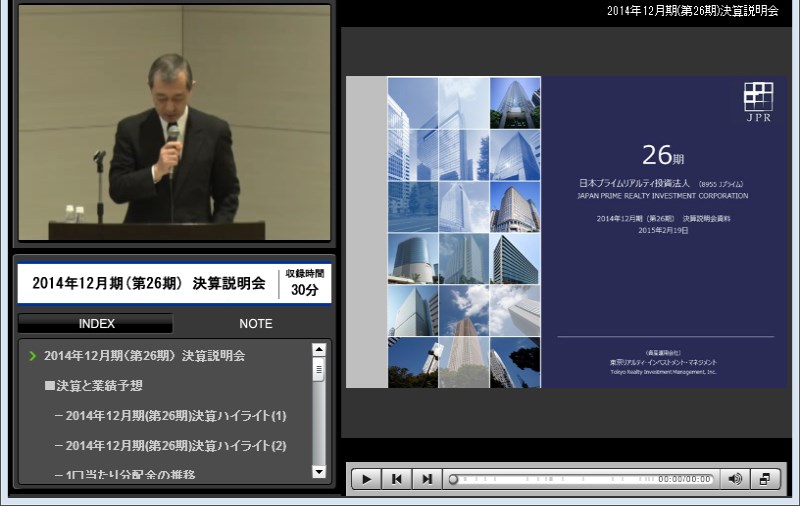The width and height of the screenshot is (800, 506).
Task: Click the index list scroll down arrow
Action: click(319, 472)
